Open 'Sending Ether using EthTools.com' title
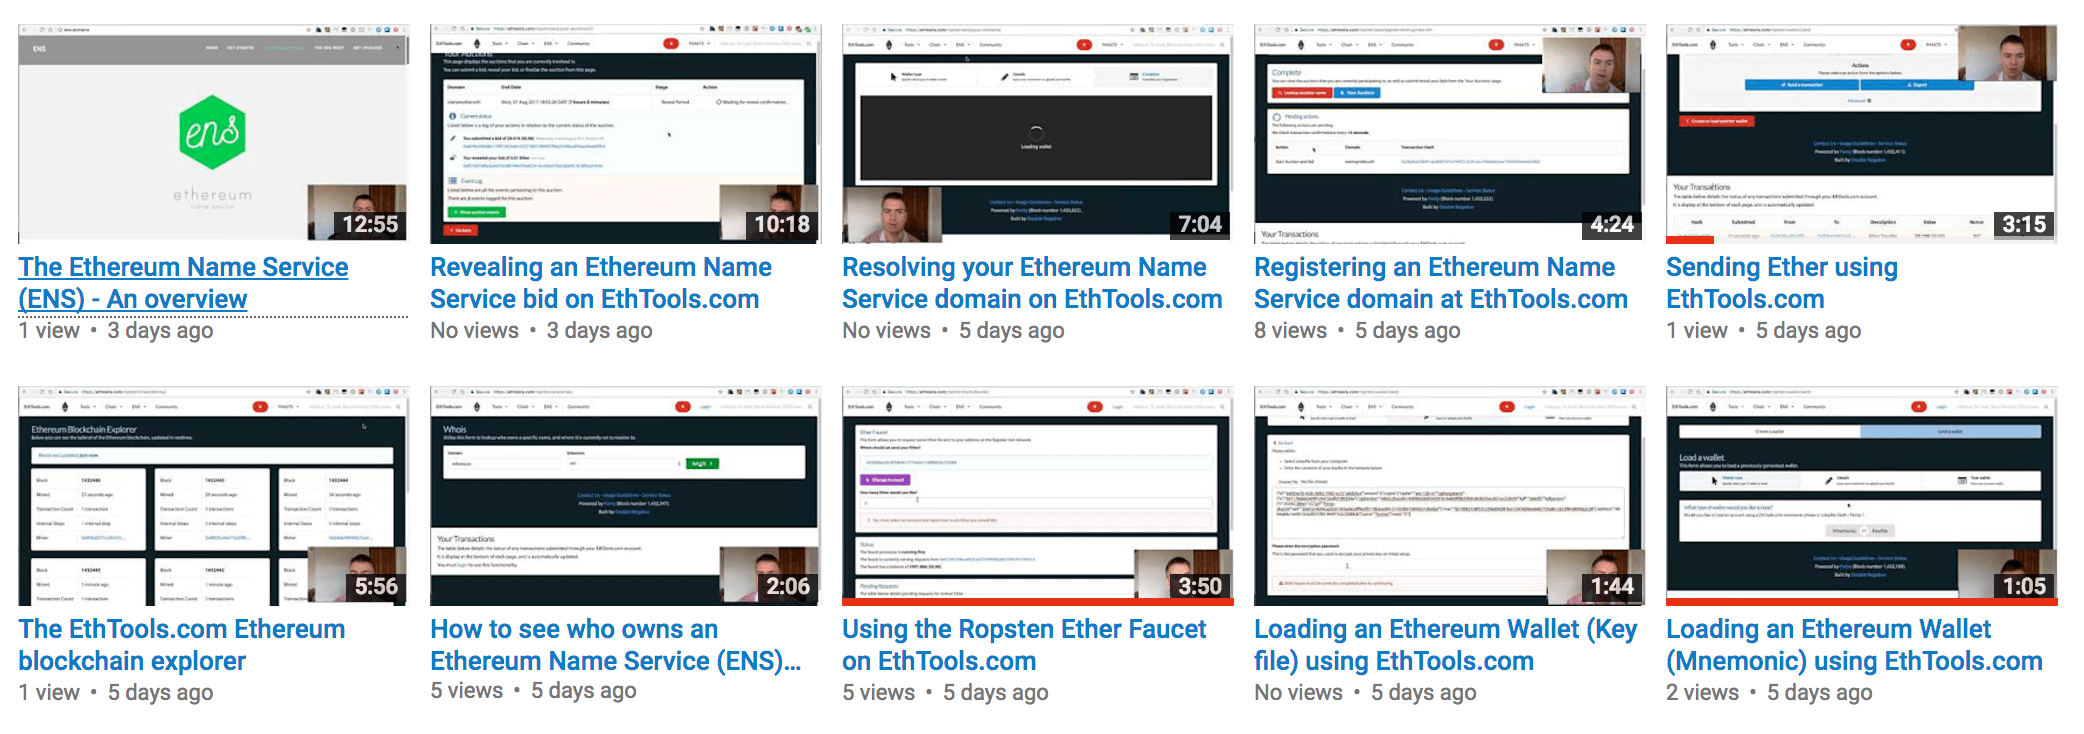 pyautogui.click(x=1782, y=283)
